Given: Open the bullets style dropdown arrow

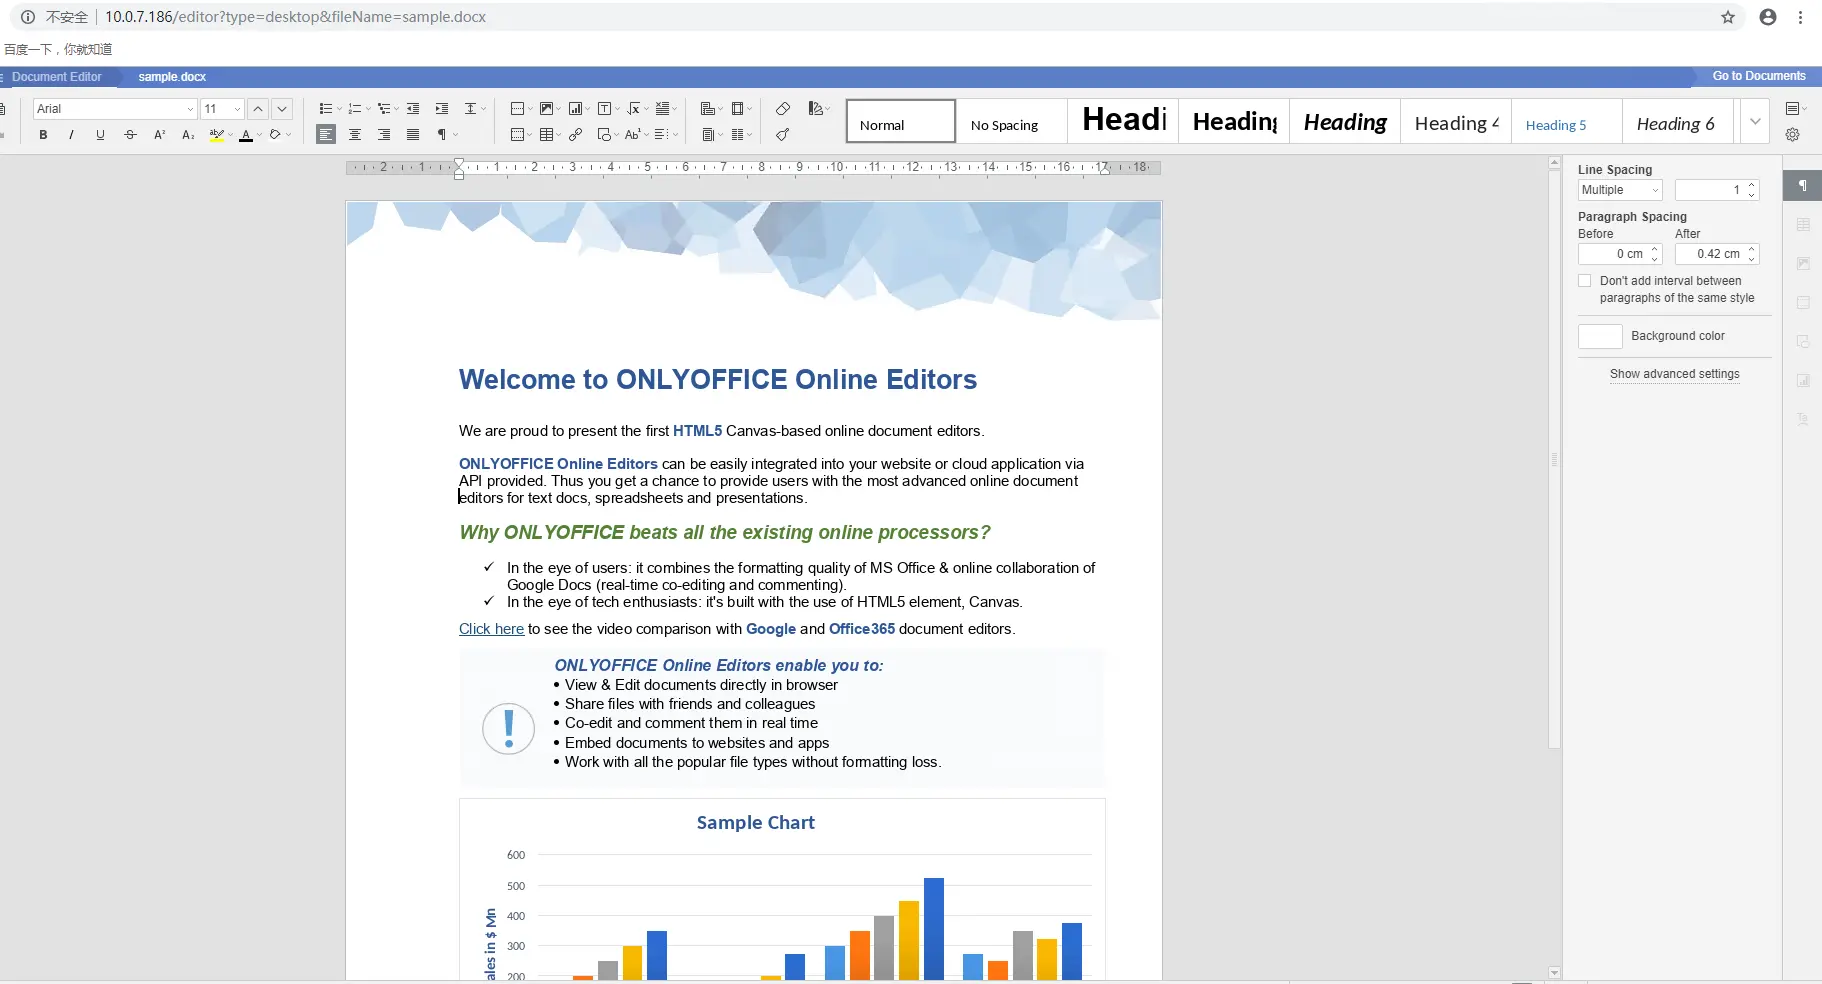Looking at the screenshot, I should pyautogui.click(x=339, y=109).
